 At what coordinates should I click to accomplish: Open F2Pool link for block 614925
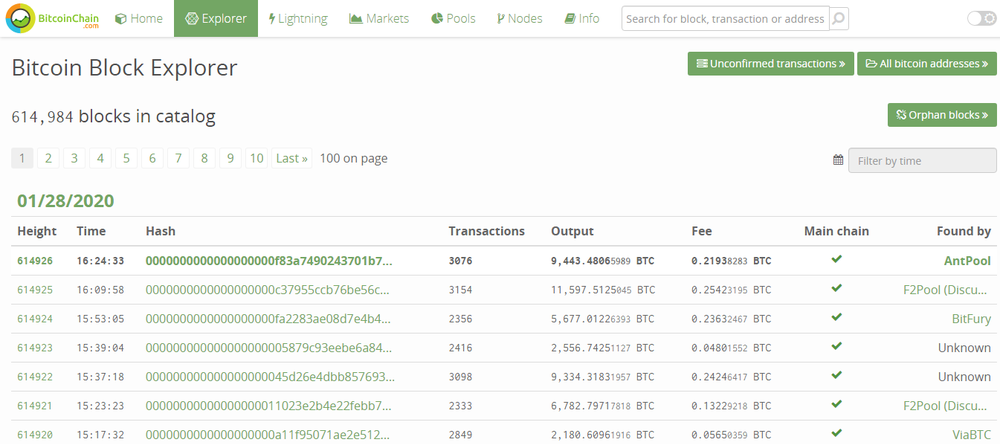point(947,290)
